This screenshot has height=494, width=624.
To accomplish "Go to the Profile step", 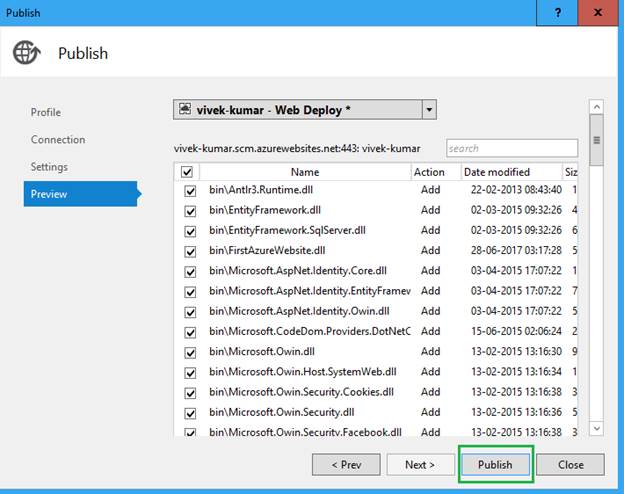I will (46, 112).
